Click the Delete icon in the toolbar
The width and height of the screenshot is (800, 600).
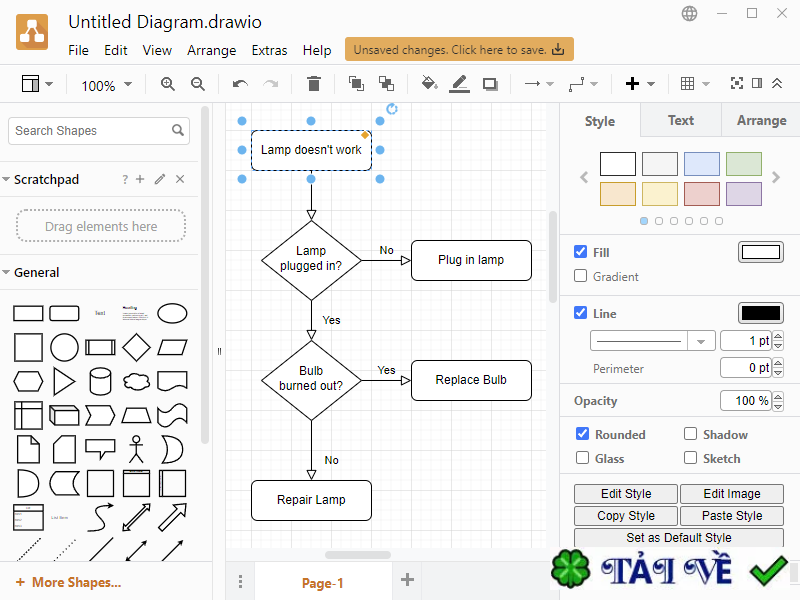tap(313, 84)
